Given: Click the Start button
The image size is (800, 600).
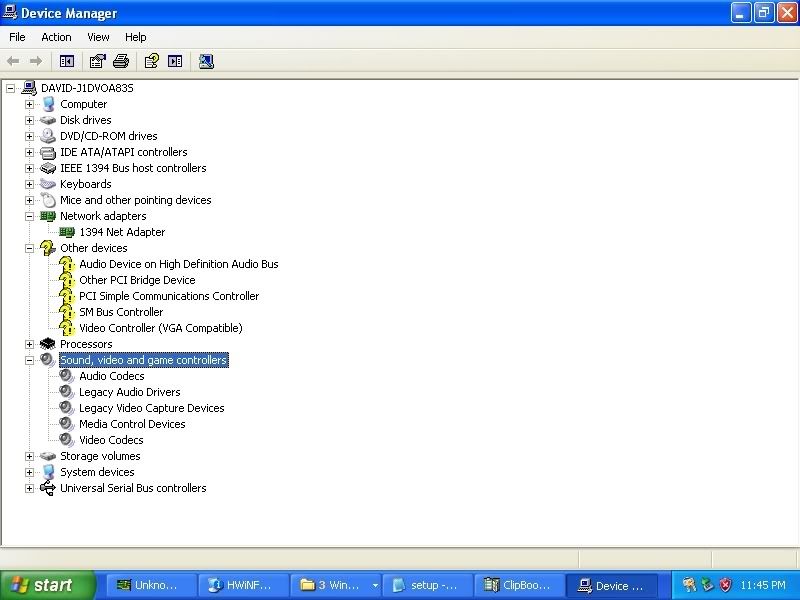Looking at the screenshot, I should point(48,585).
